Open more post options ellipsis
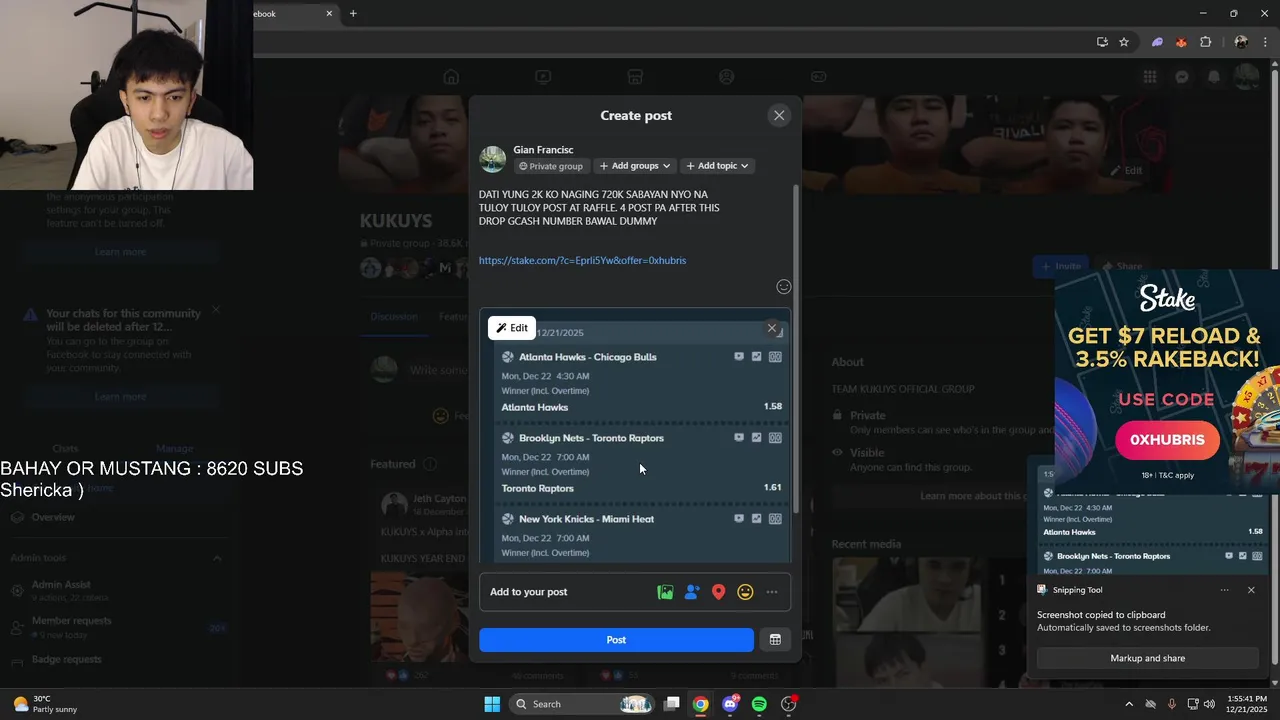 772,592
